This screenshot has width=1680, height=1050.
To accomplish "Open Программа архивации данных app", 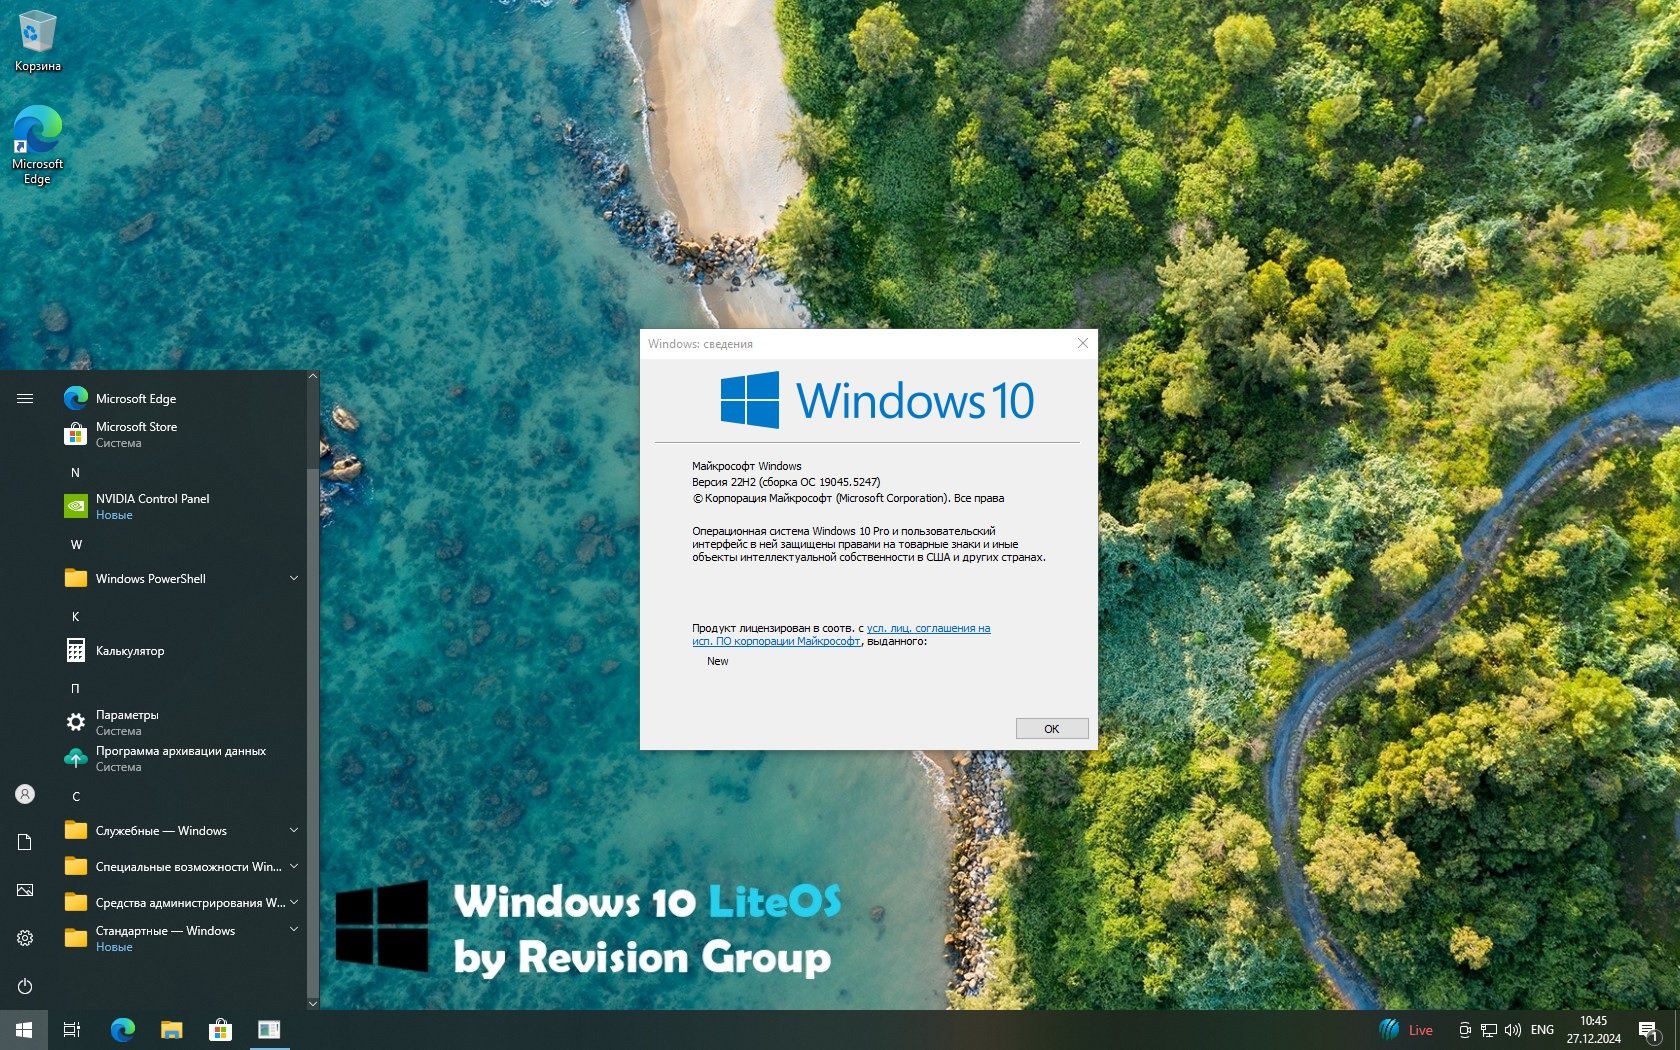I will tap(180, 758).
